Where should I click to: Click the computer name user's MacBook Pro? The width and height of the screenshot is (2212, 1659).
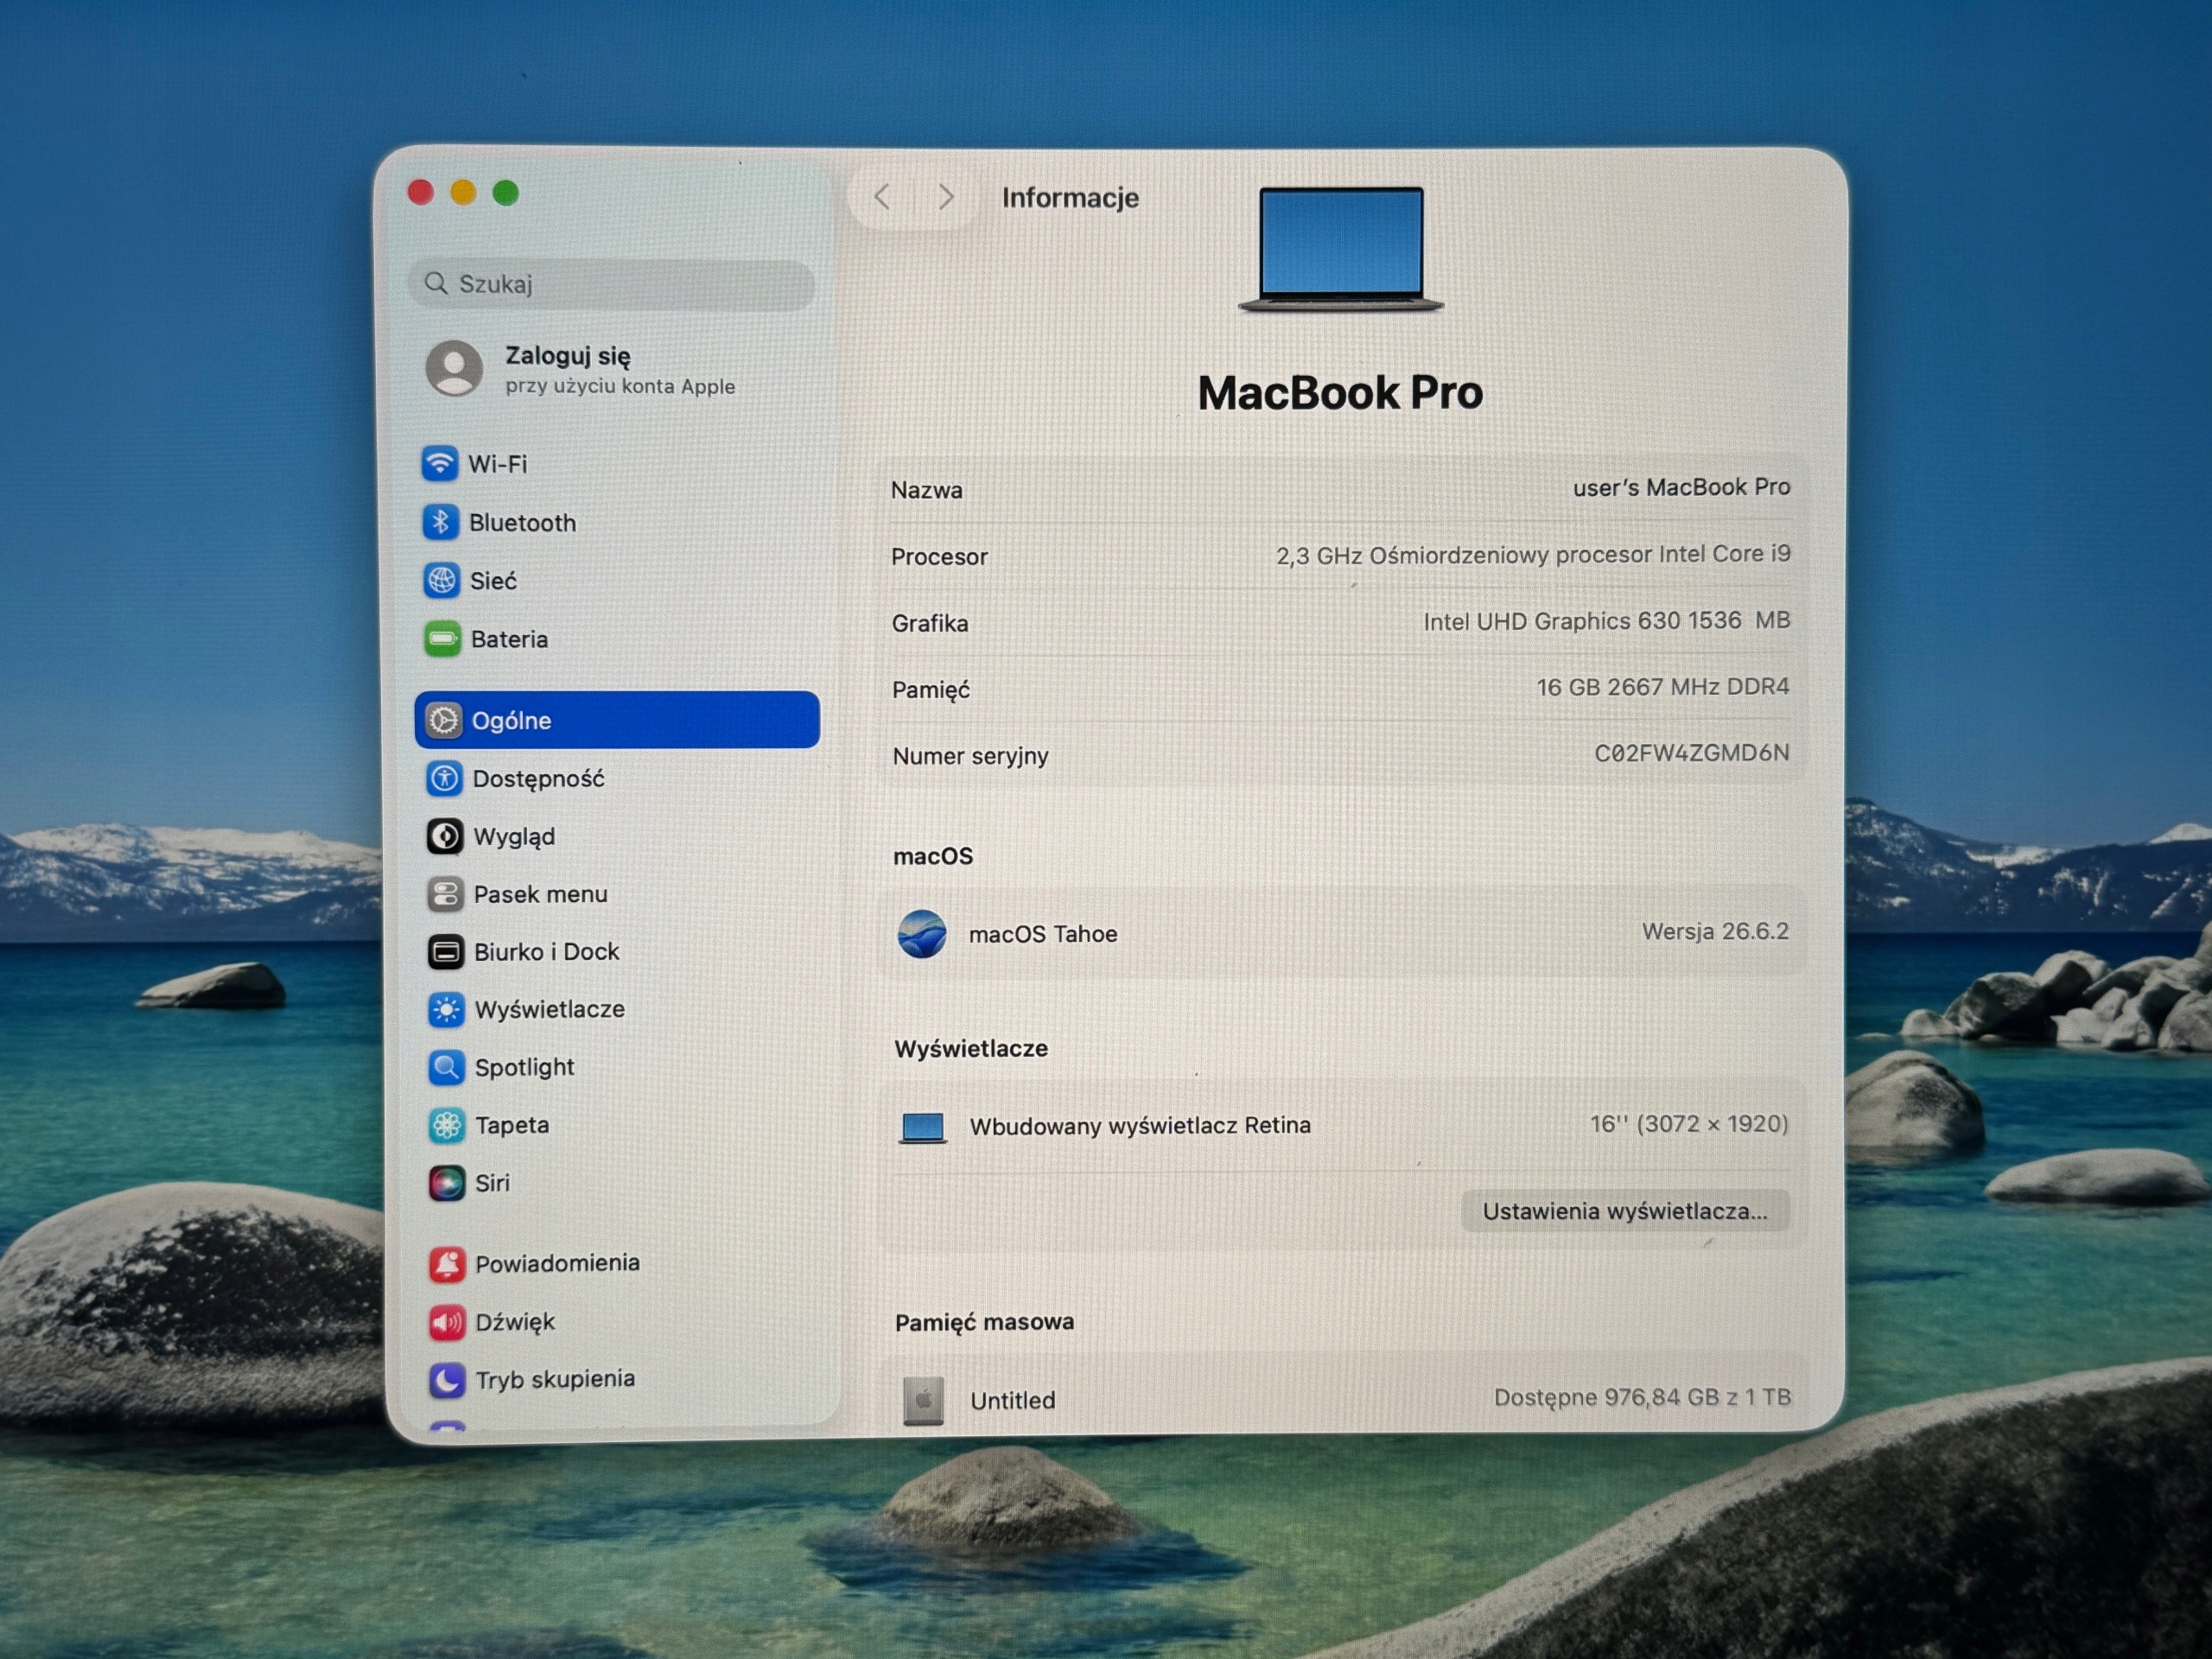click(1681, 487)
